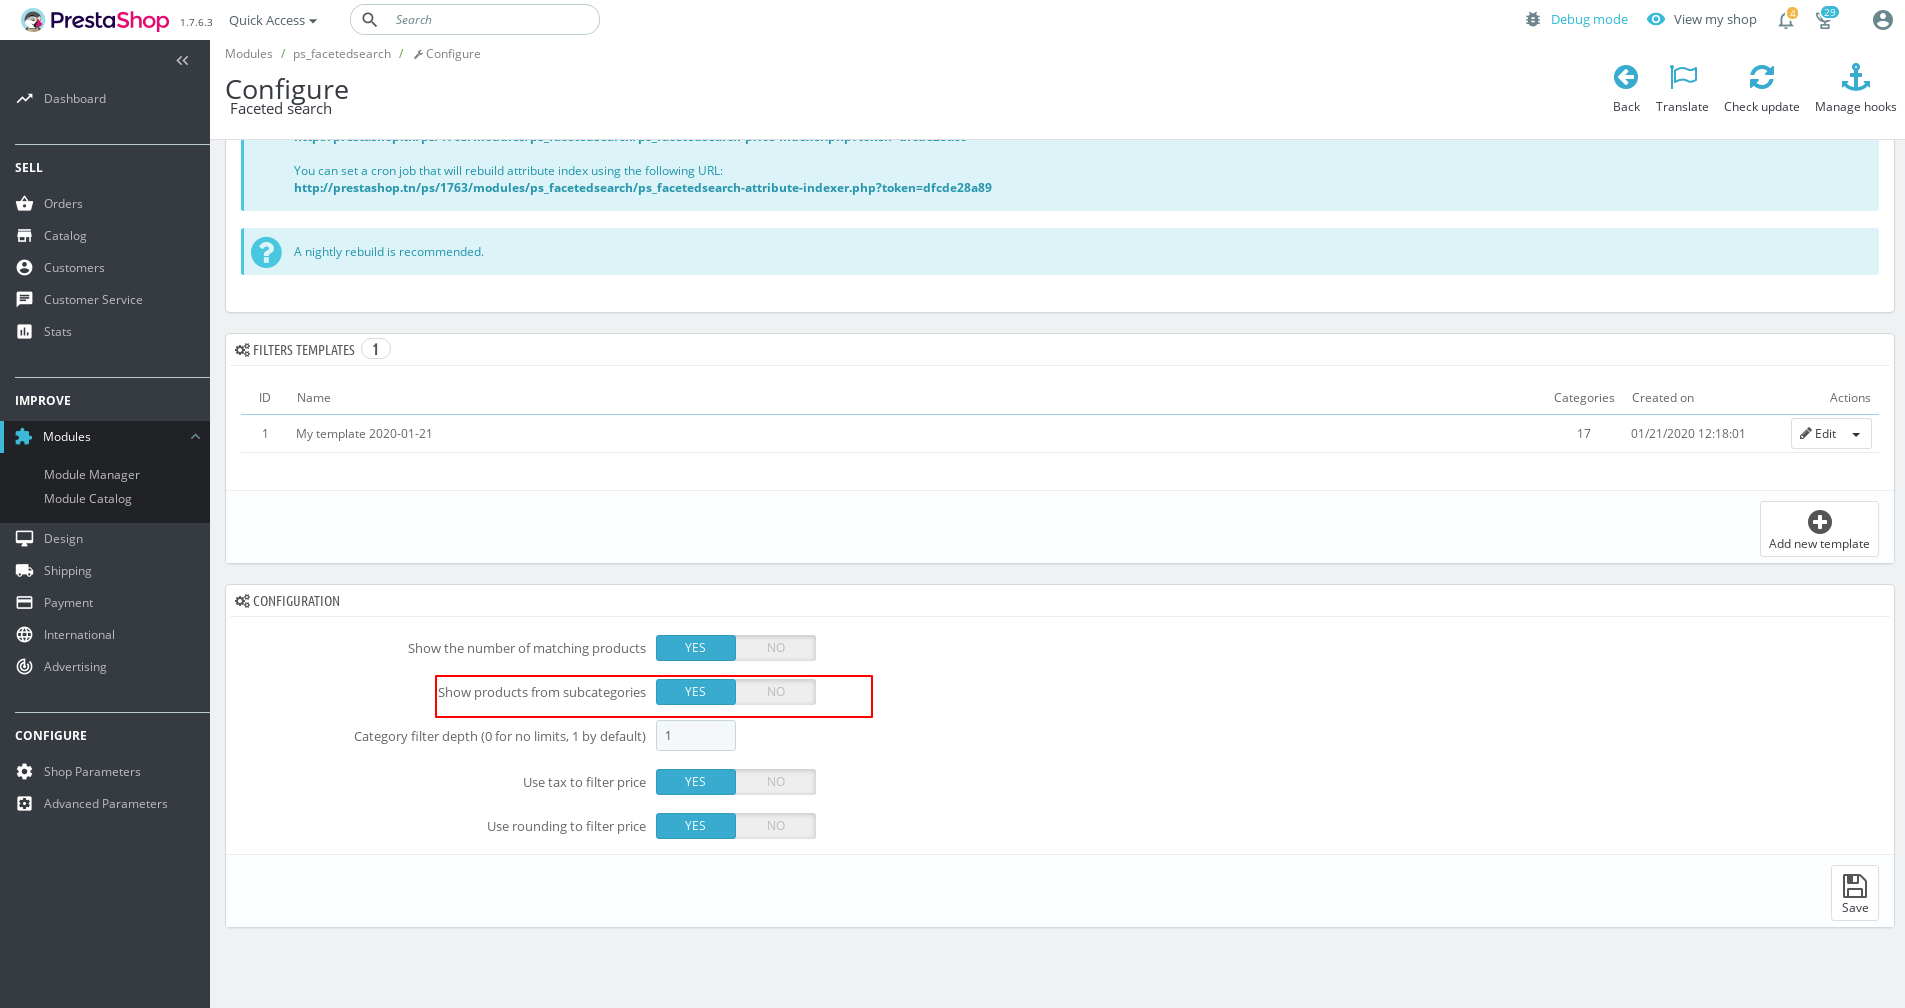Open notifications bell icon
Image resolution: width=1905 pixels, height=1008 pixels.
pos(1786,20)
